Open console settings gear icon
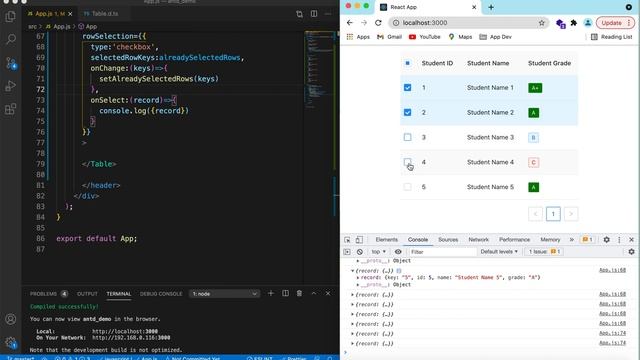 pyautogui.click(x=631, y=252)
